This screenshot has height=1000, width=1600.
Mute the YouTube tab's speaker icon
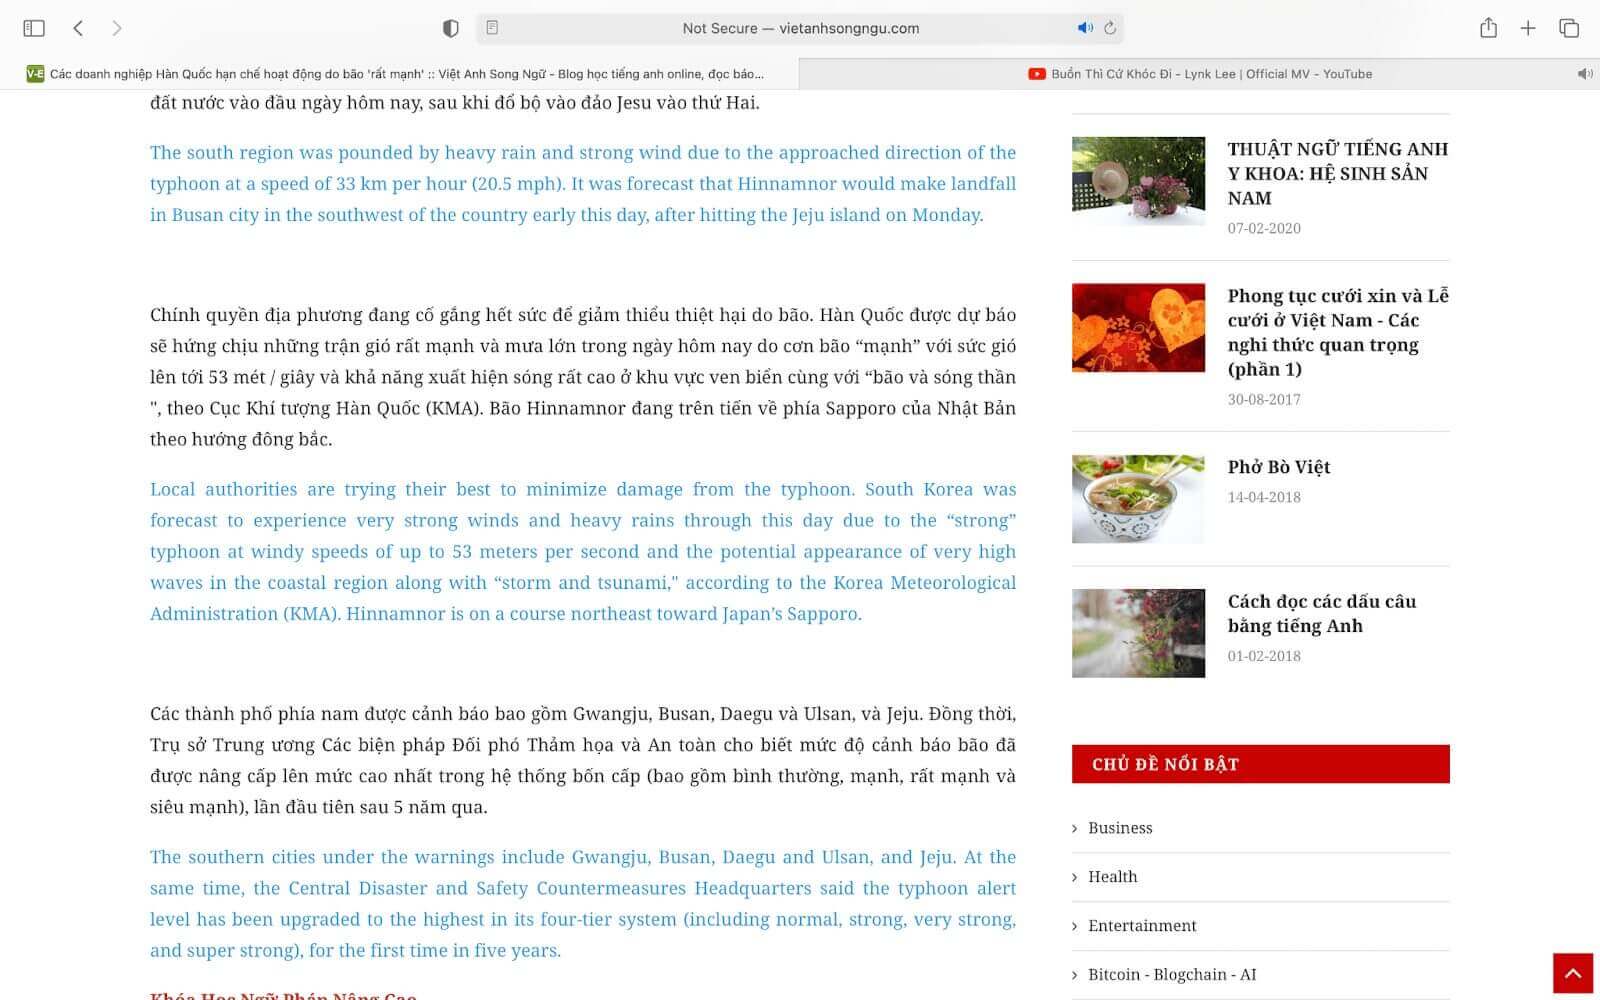click(x=1584, y=74)
